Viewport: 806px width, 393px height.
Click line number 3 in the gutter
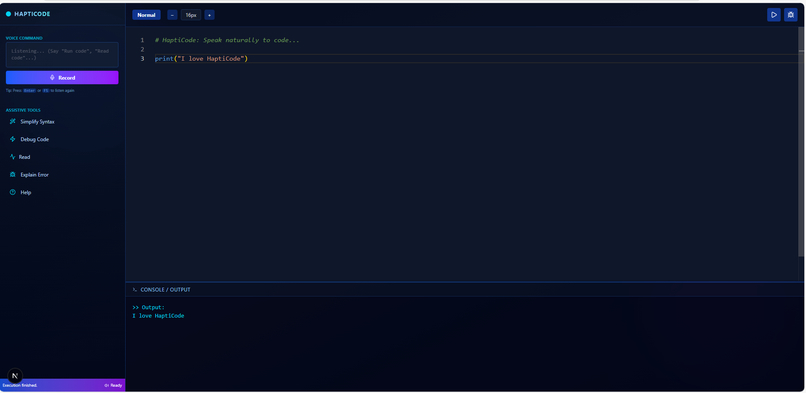tap(142, 59)
